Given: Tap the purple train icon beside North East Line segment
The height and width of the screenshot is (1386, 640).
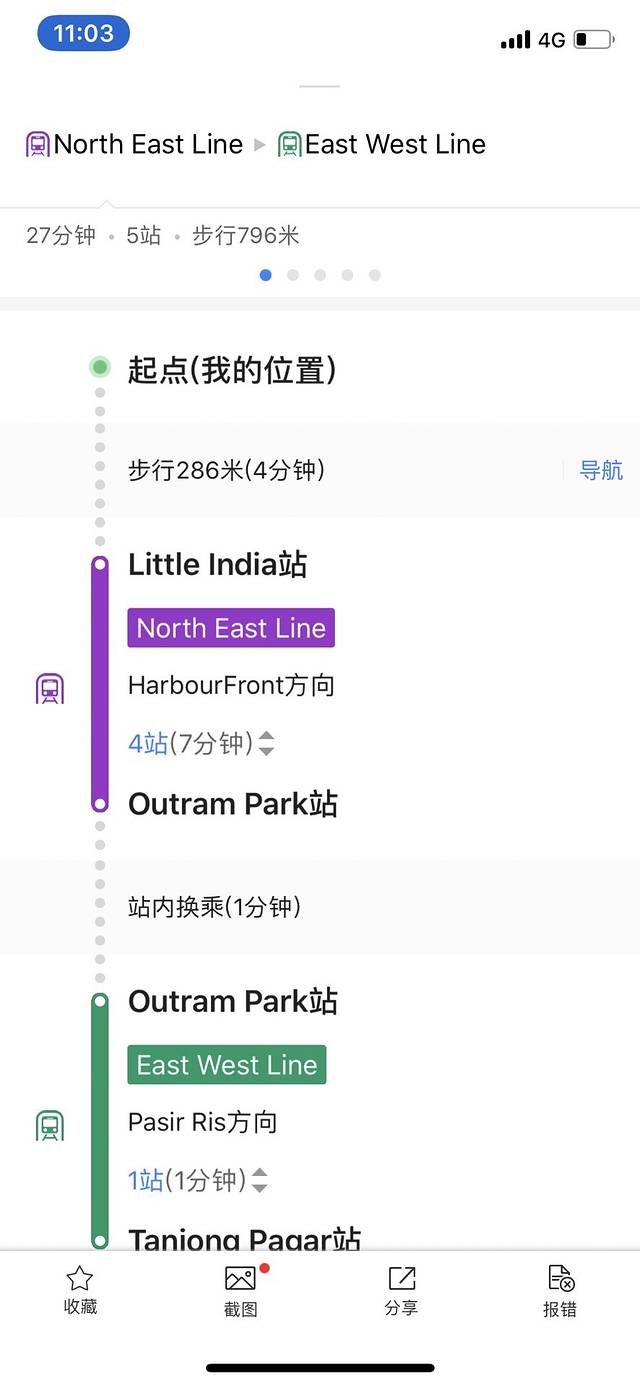Looking at the screenshot, I should 50,689.
